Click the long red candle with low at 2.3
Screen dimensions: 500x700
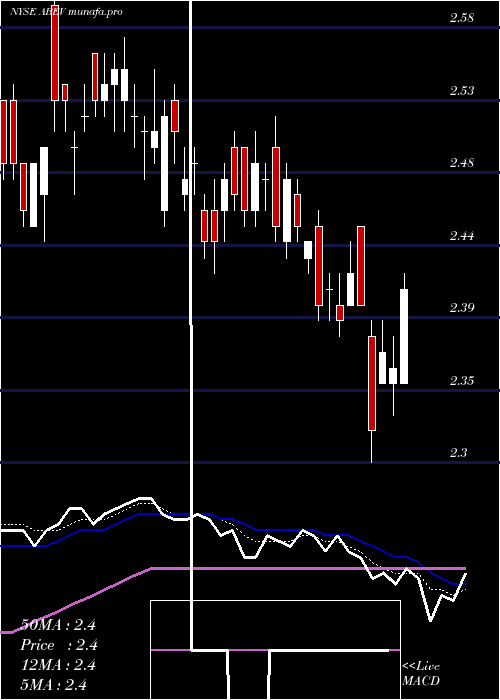coord(372,383)
